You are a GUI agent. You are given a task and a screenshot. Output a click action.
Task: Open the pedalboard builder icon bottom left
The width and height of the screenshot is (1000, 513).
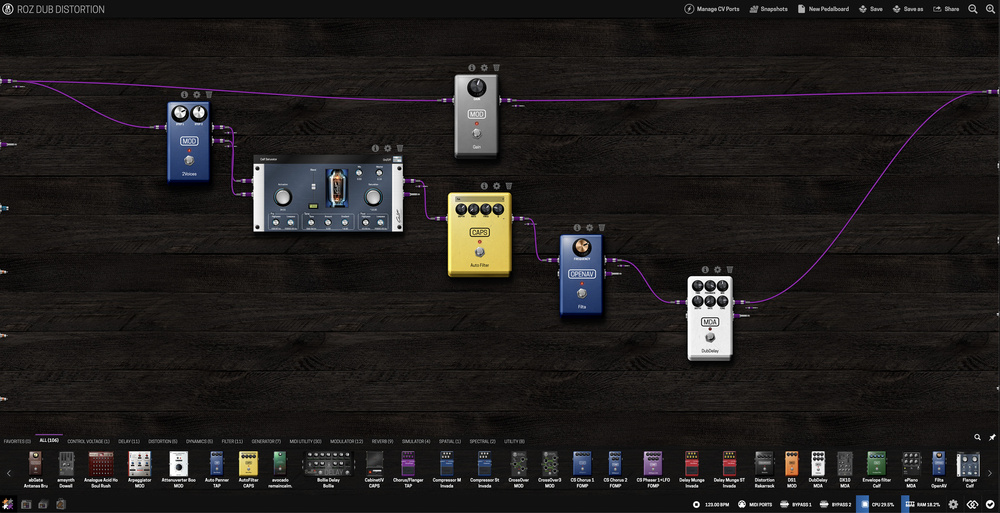[x=9, y=504]
